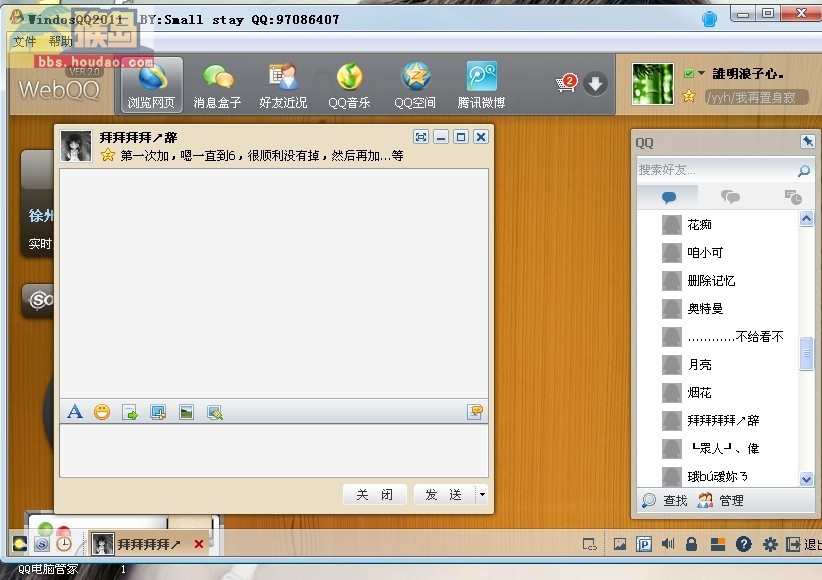The image size is (822, 580).
Task: Close the 拜拜拜拜 chat tab with red X
Action: coord(199,544)
